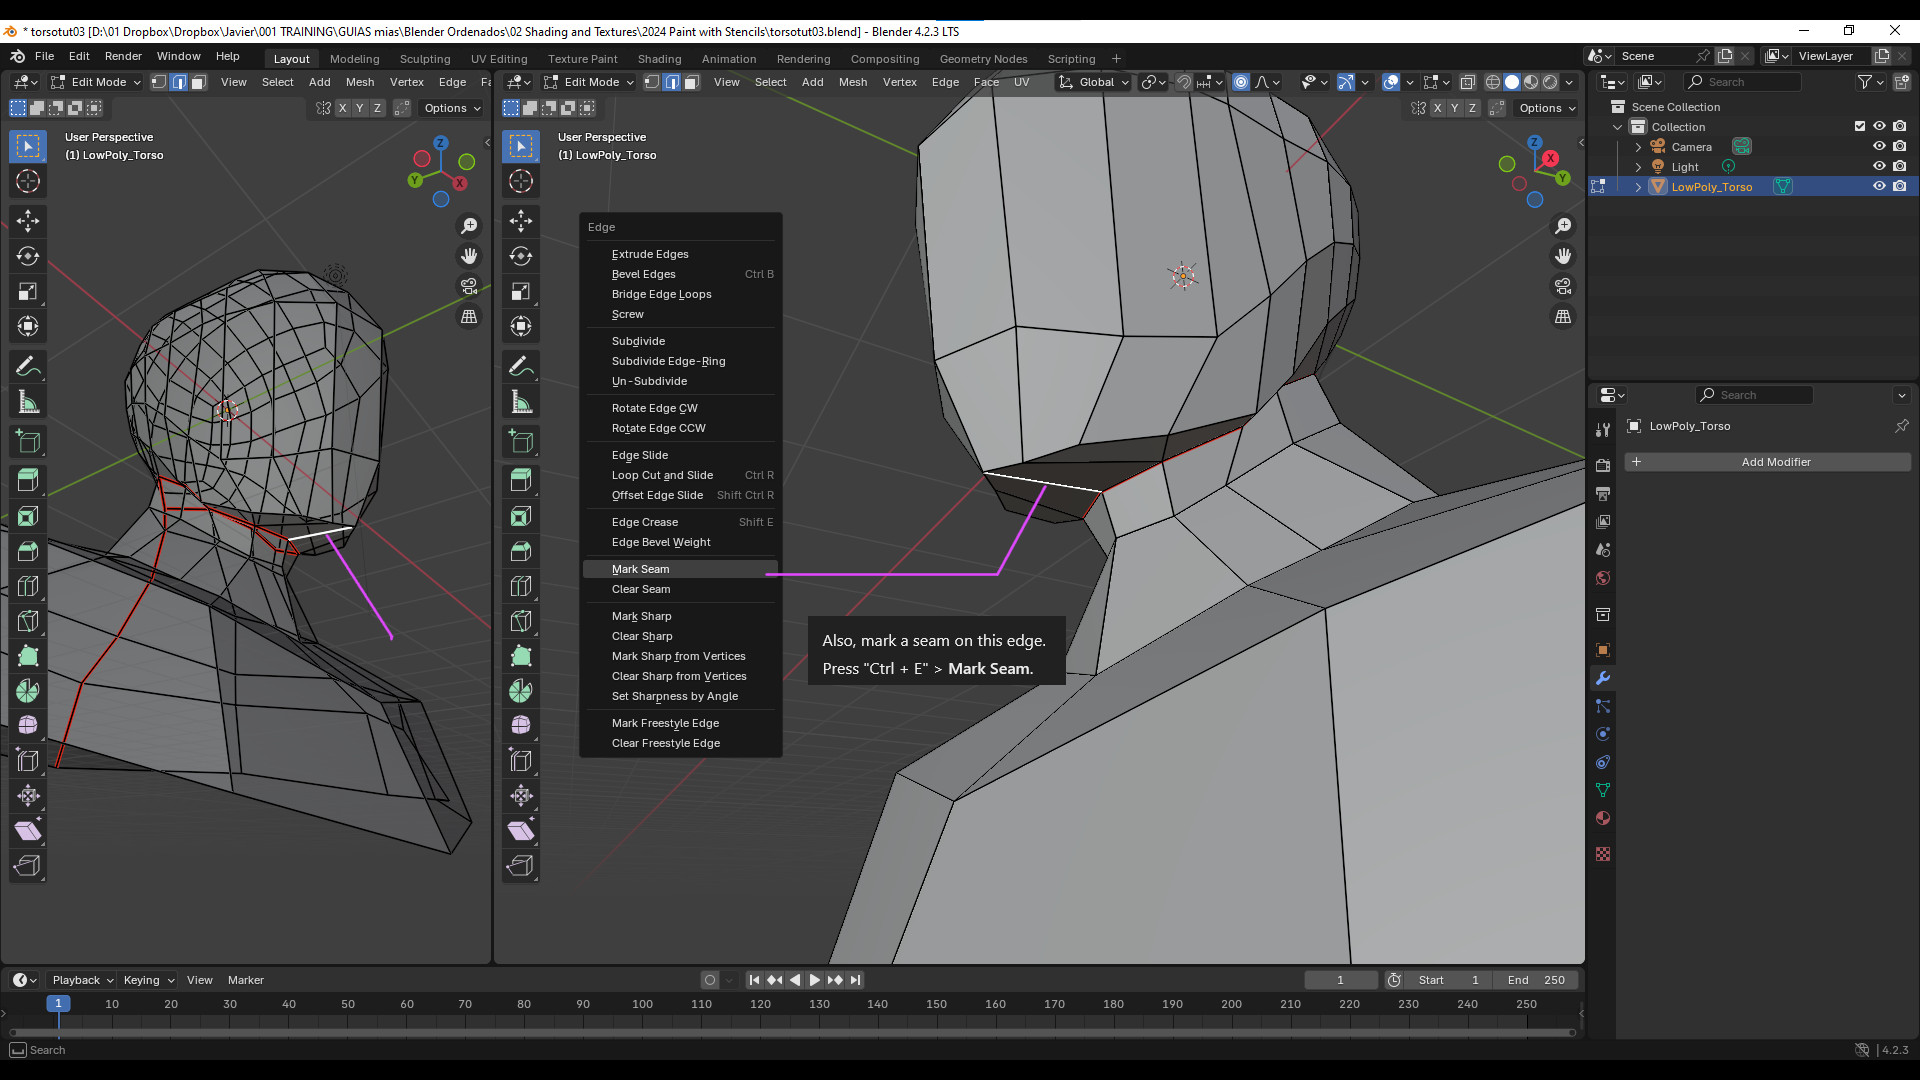Toggle Collection eye visibility
Screen dimensions: 1920x1080
(x=1879, y=126)
